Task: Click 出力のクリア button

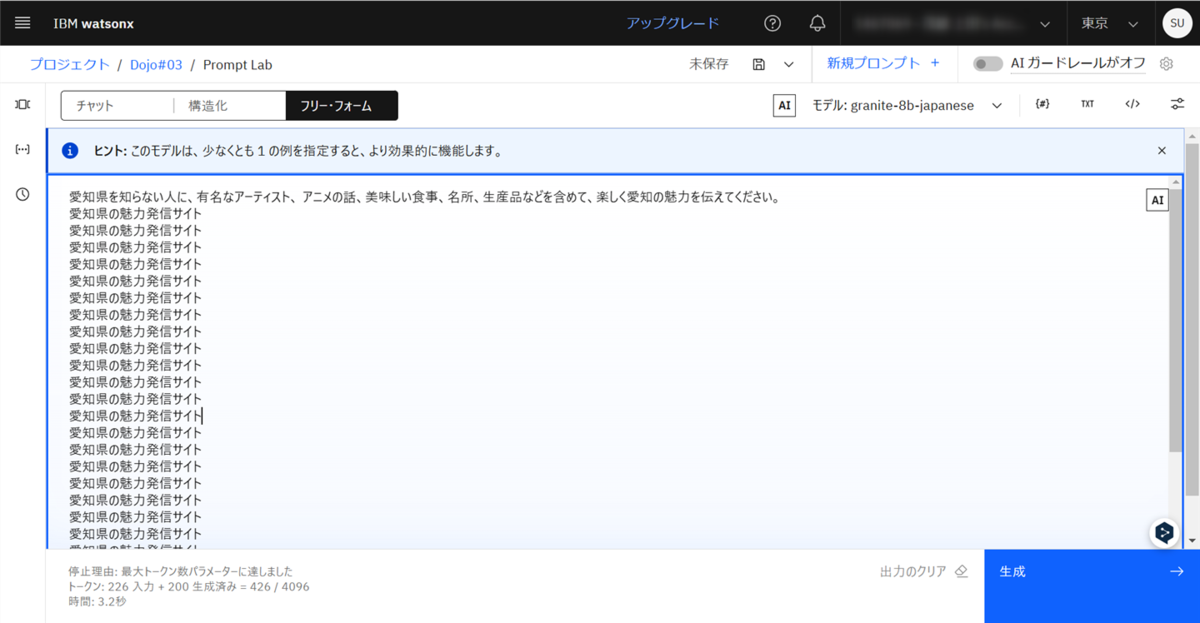Action: click(924, 572)
